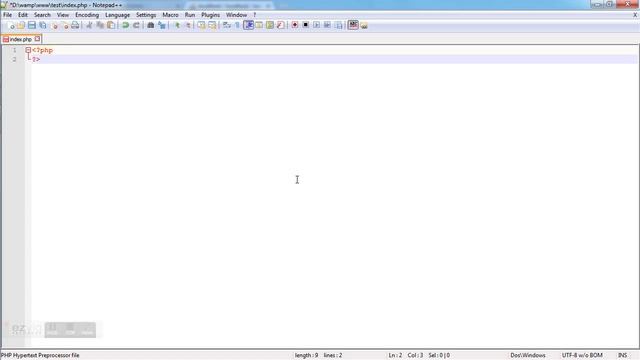Print the document from the toolbar
The image size is (640, 360).
coord(75,25)
